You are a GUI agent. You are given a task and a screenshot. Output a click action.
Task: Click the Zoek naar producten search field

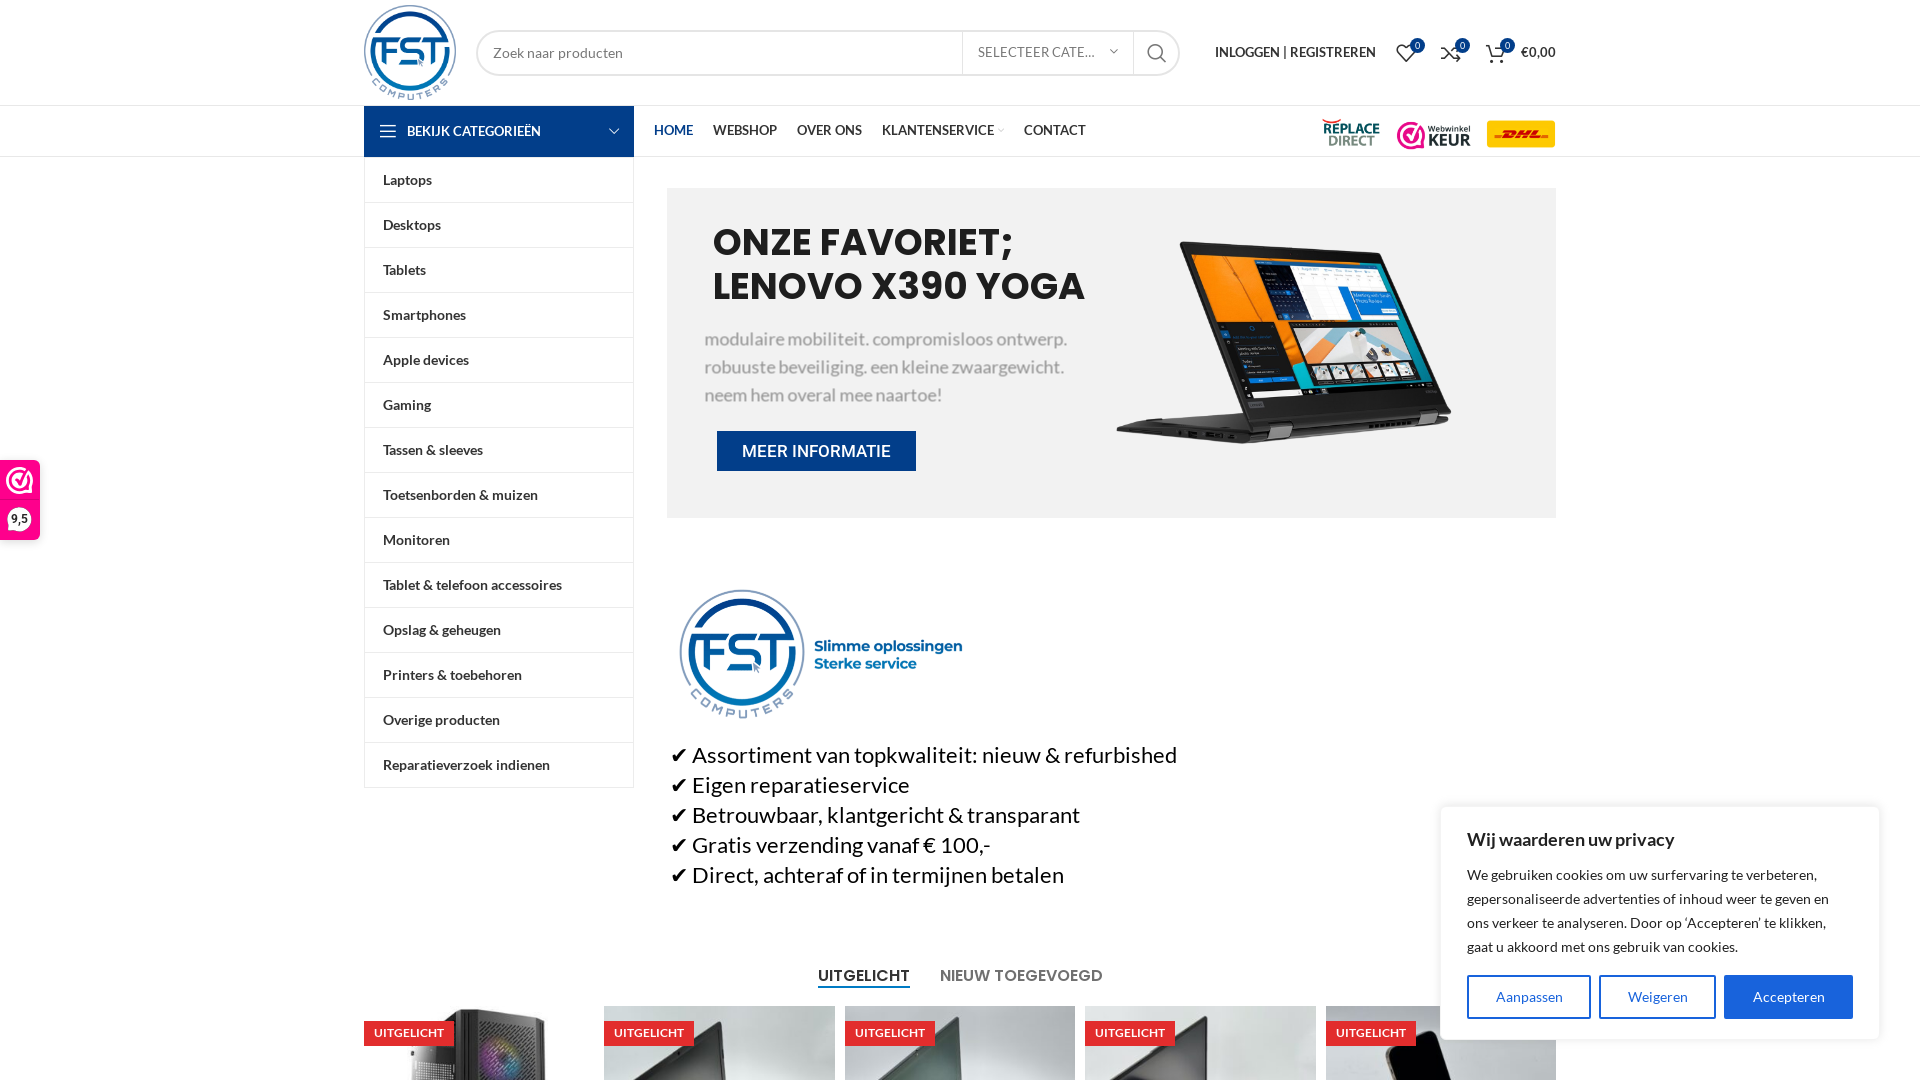point(720,53)
